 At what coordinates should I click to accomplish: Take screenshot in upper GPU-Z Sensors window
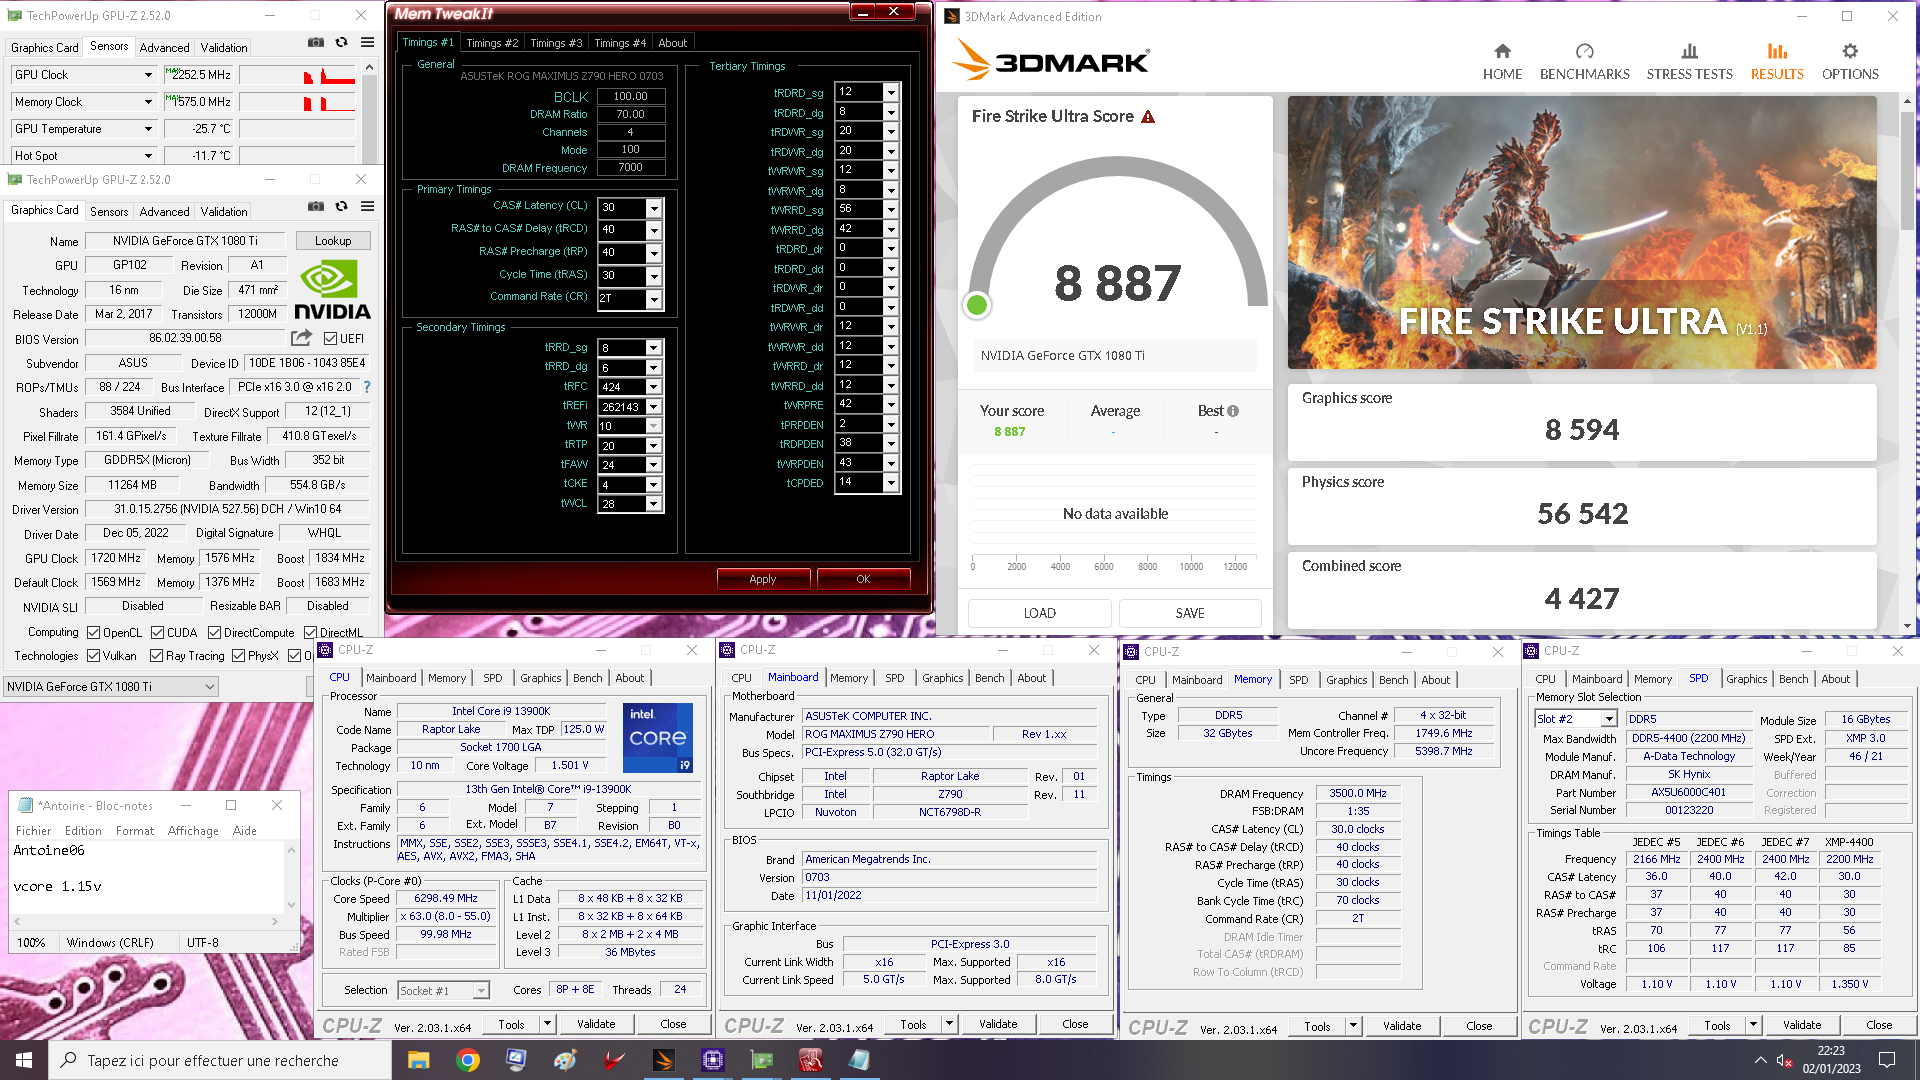coord(316,43)
